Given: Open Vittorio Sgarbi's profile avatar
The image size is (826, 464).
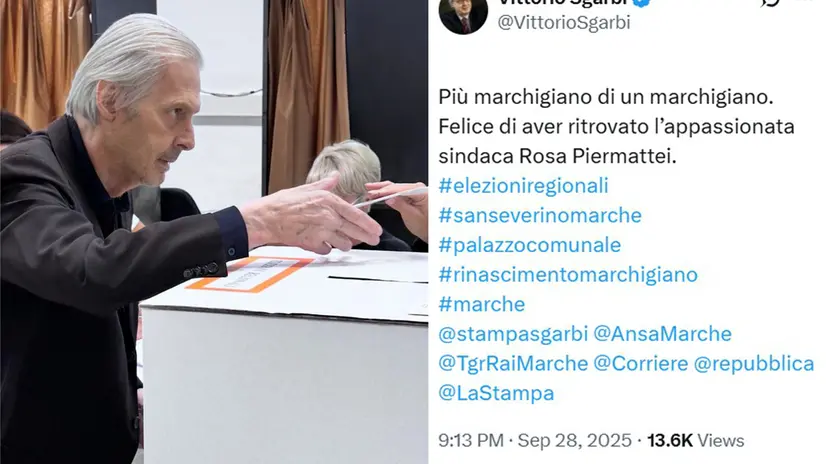Looking at the screenshot, I should point(464,15).
